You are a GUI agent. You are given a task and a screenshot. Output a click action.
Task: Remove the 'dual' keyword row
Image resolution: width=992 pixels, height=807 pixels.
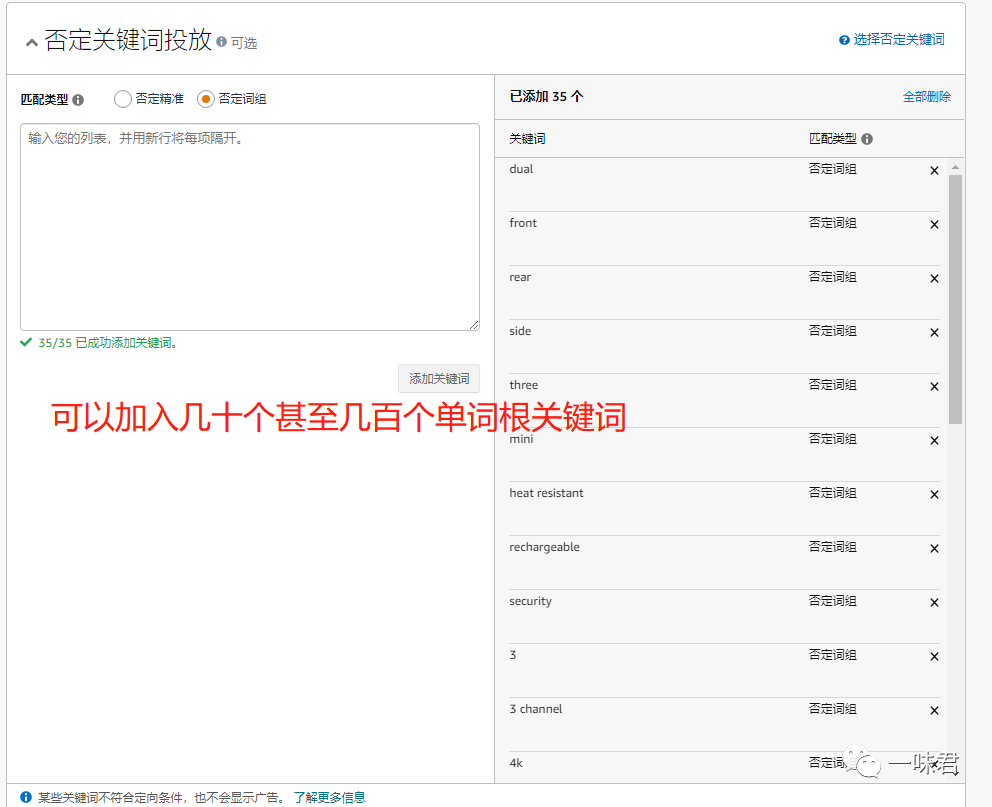point(934,171)
